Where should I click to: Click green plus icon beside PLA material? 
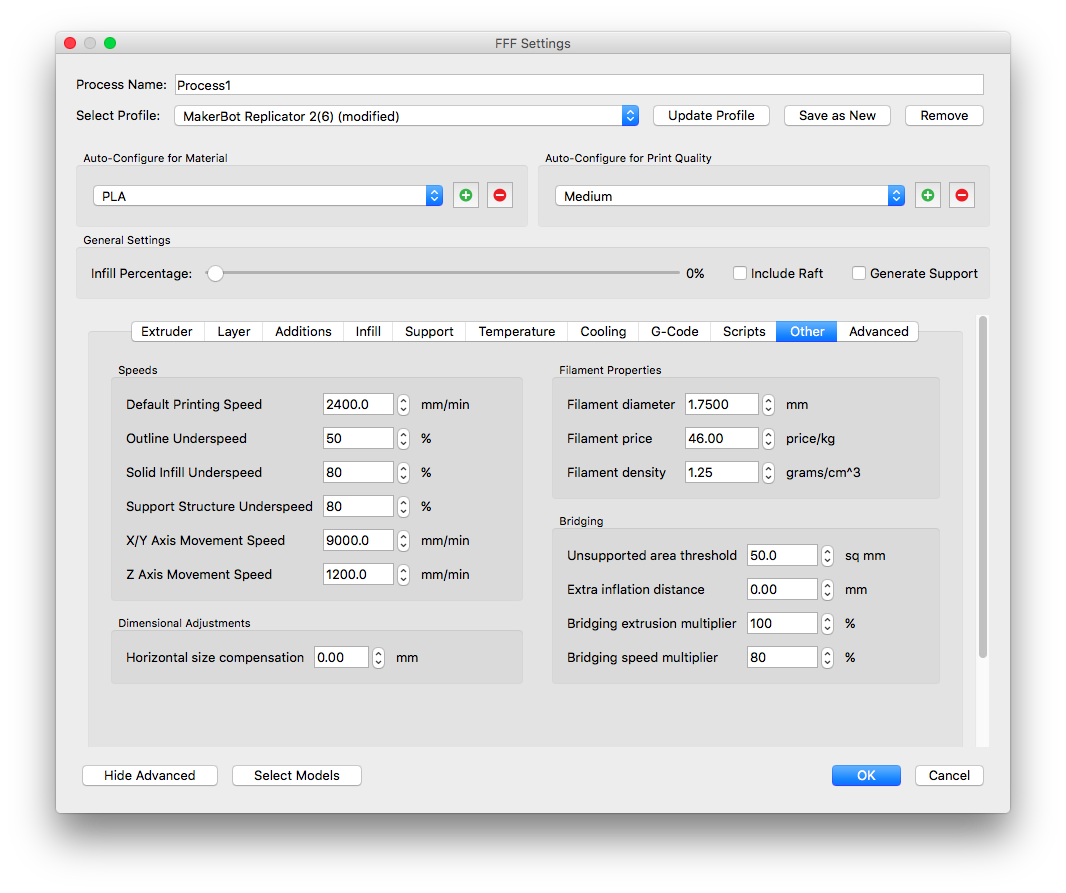click(x=466, y=196)
